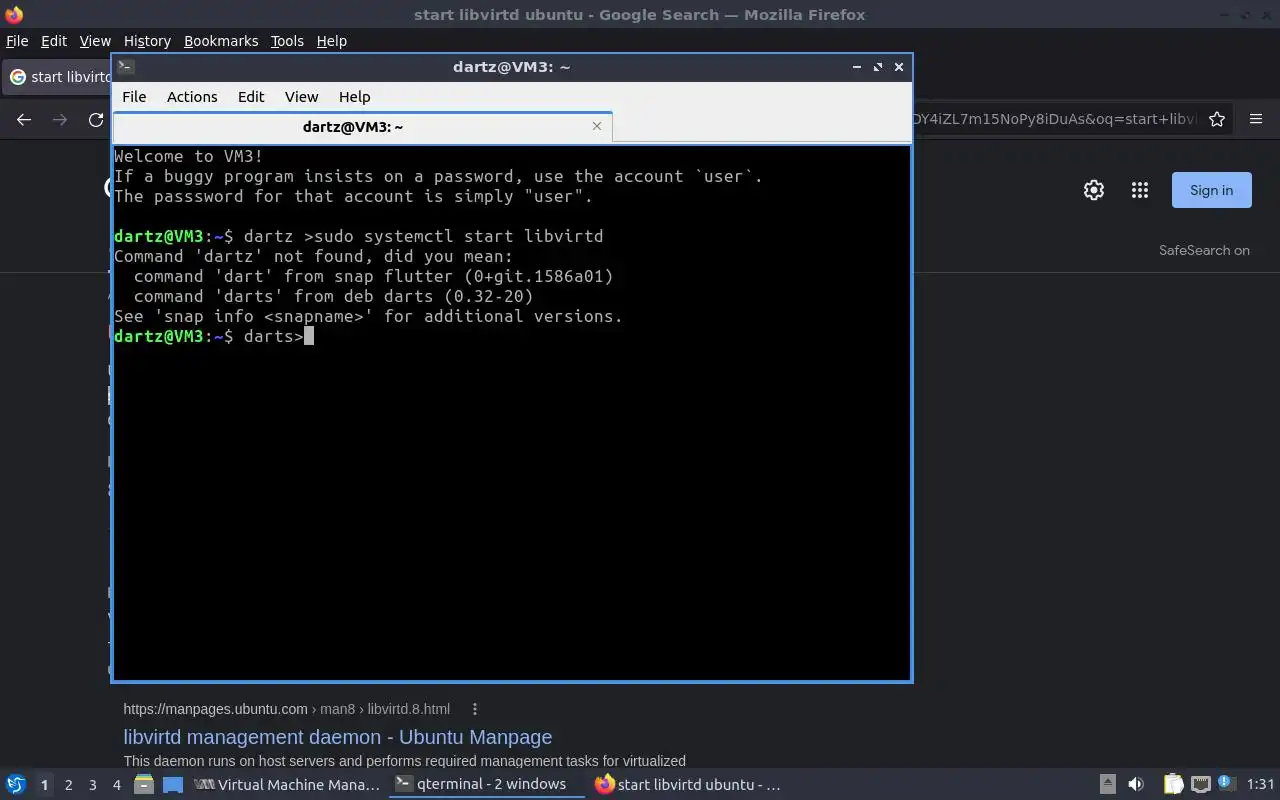Switch to workspace 4
This screenshot has width=1280, height=800.
(x=116, y=785)
